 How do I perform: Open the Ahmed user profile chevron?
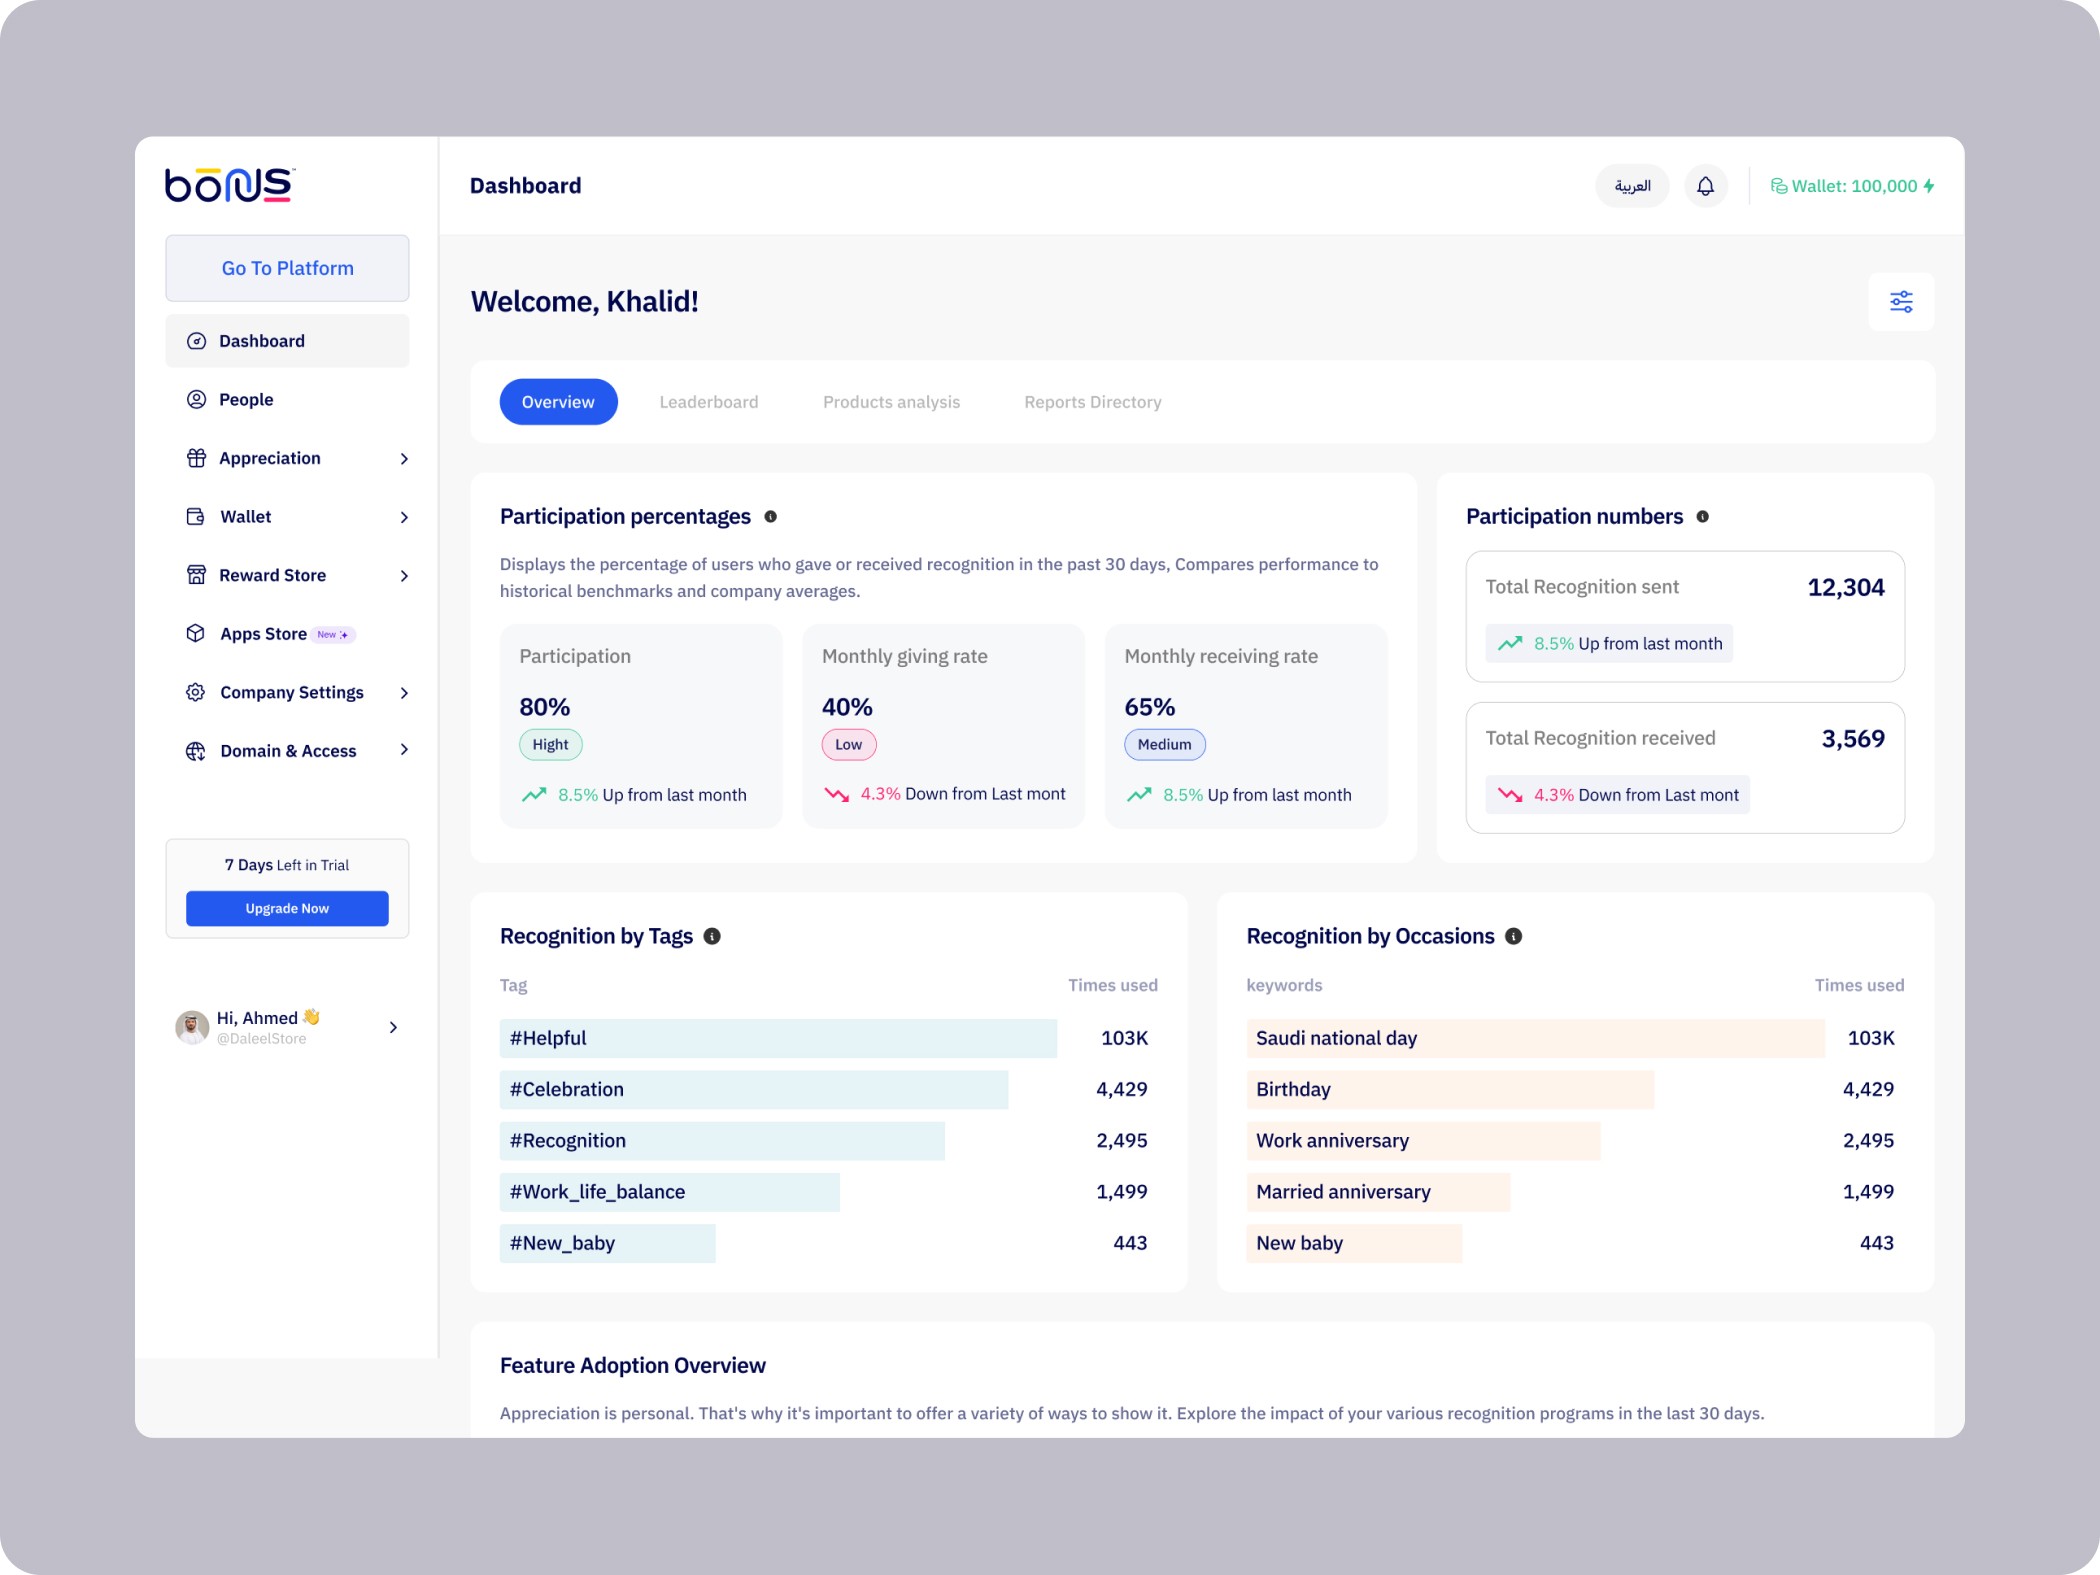pyautogui.click(x=393, y=1027)
